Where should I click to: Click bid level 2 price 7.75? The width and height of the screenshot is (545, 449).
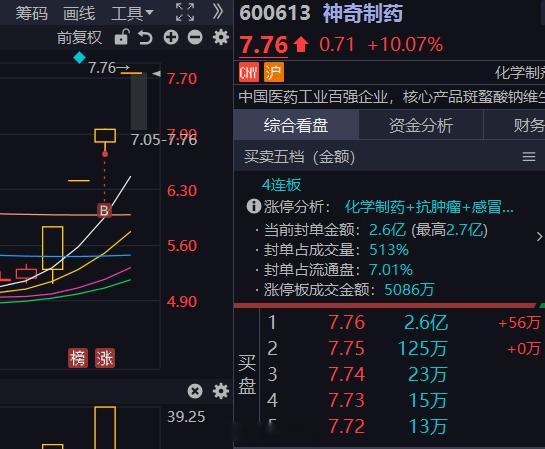347,348
